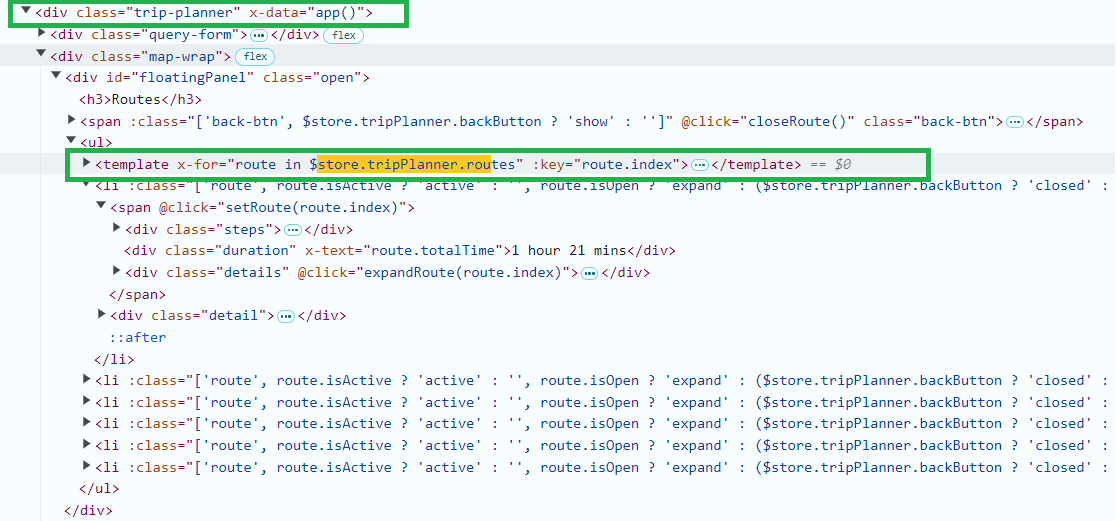Collapse the setRoute span node
Image resolution: width=1117 pixels, height=521 pixels.
(x=101, y=206)
